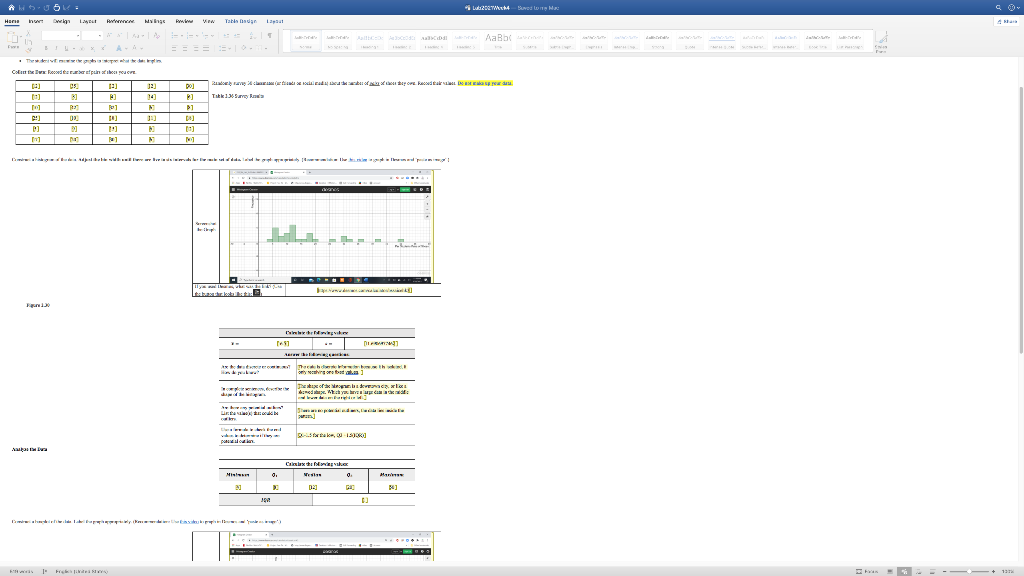
Task: Open the Desmos calculator hyperlink in table
Action: (364, 290)
